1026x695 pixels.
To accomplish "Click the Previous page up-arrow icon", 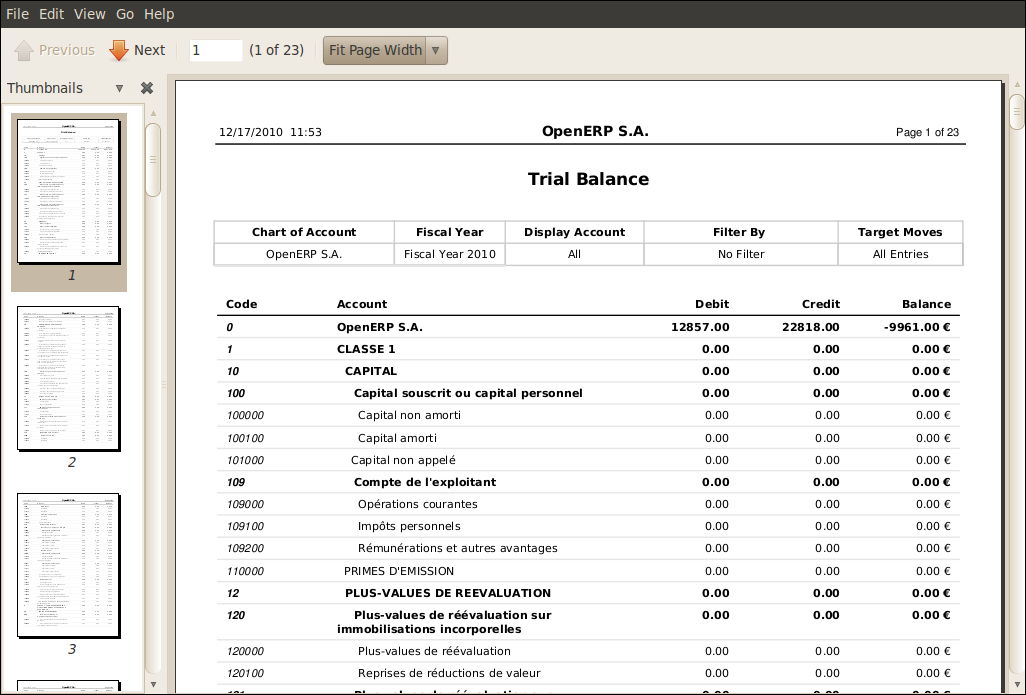I will click(x=24, y=50).
